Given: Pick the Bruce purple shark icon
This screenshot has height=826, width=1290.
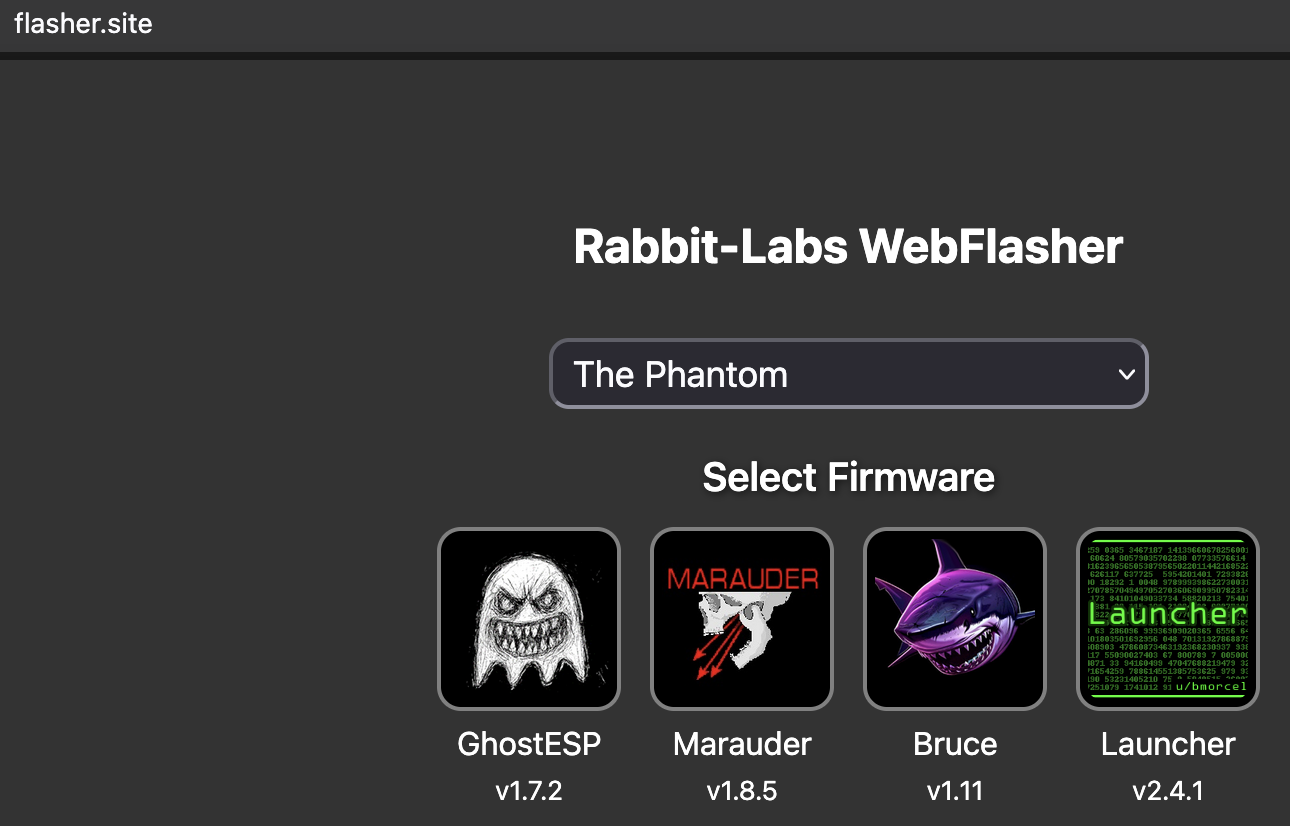Looking at the screenshot, I should point(955,618).
